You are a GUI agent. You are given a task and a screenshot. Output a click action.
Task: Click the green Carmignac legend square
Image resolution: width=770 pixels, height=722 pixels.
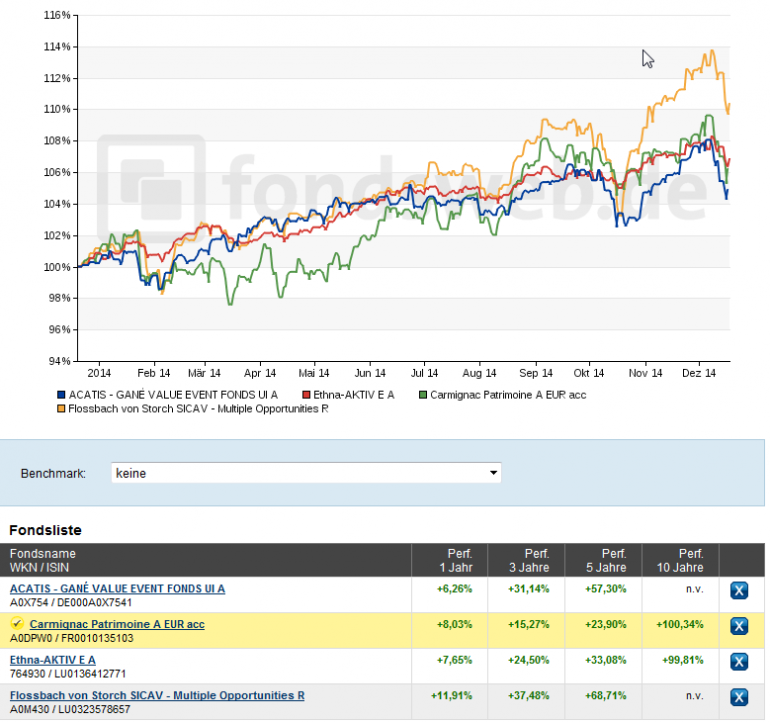point(423,396)
